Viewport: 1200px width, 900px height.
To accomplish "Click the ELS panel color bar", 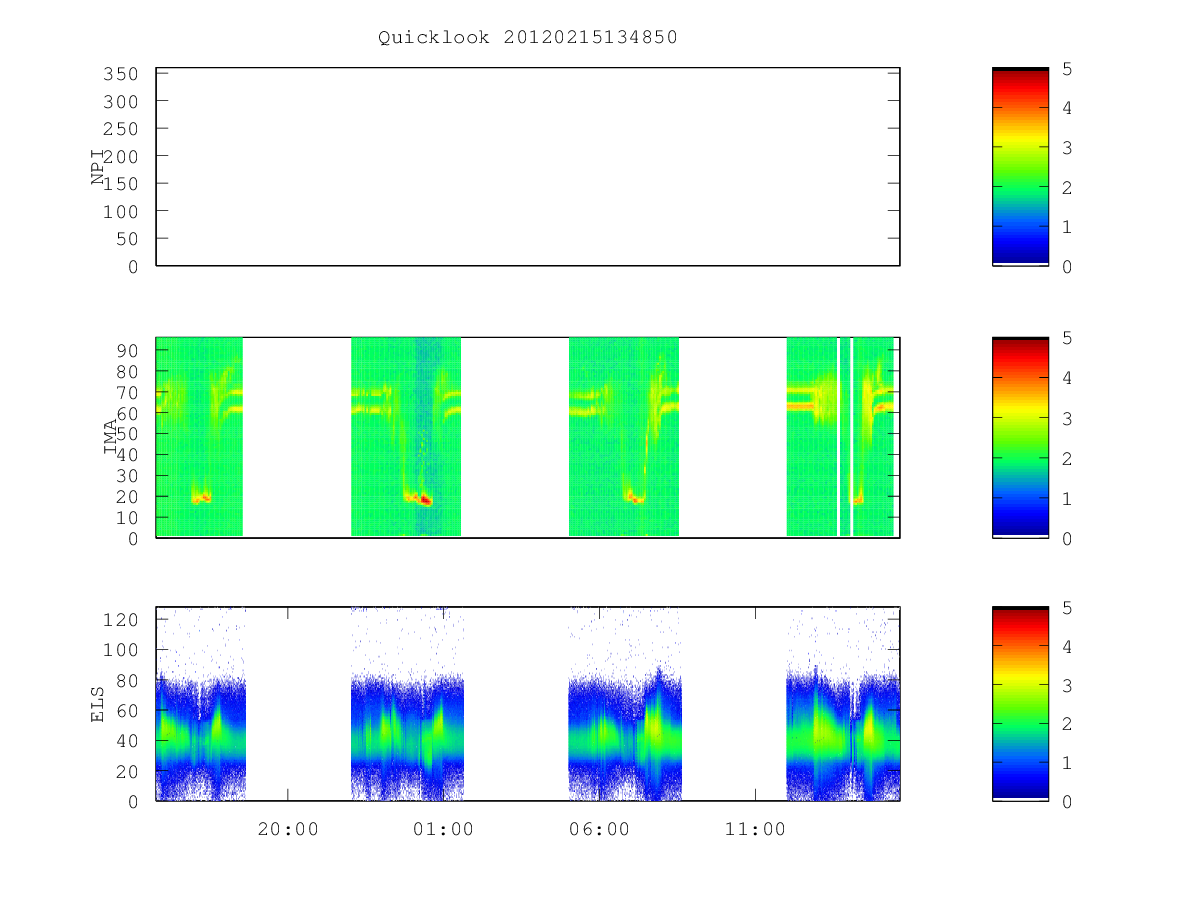I will coord(1020,704).
